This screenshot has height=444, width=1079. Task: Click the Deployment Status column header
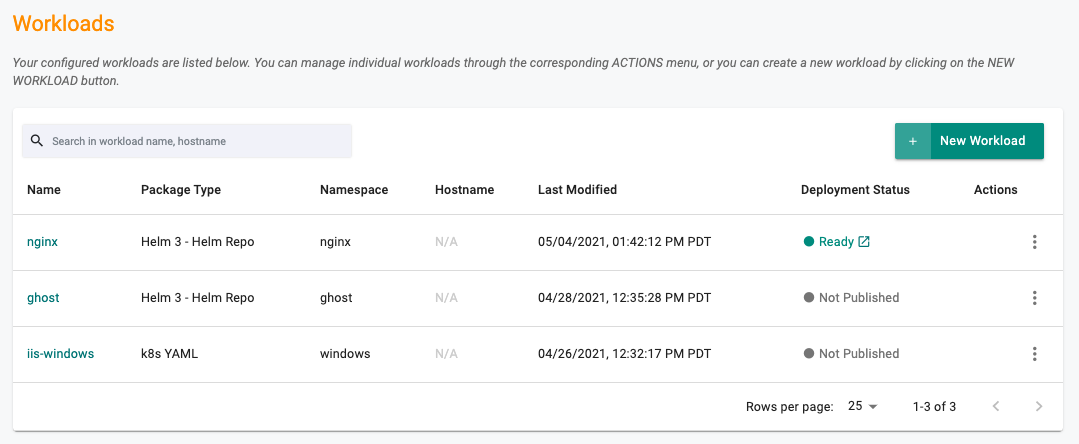click(x=855, y=189)
